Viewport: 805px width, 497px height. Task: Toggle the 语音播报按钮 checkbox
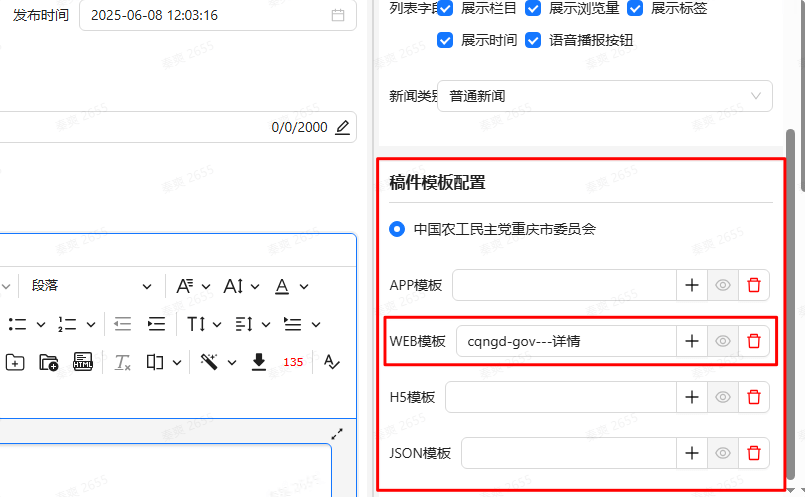pyautogui.click(x=533, y=40)
